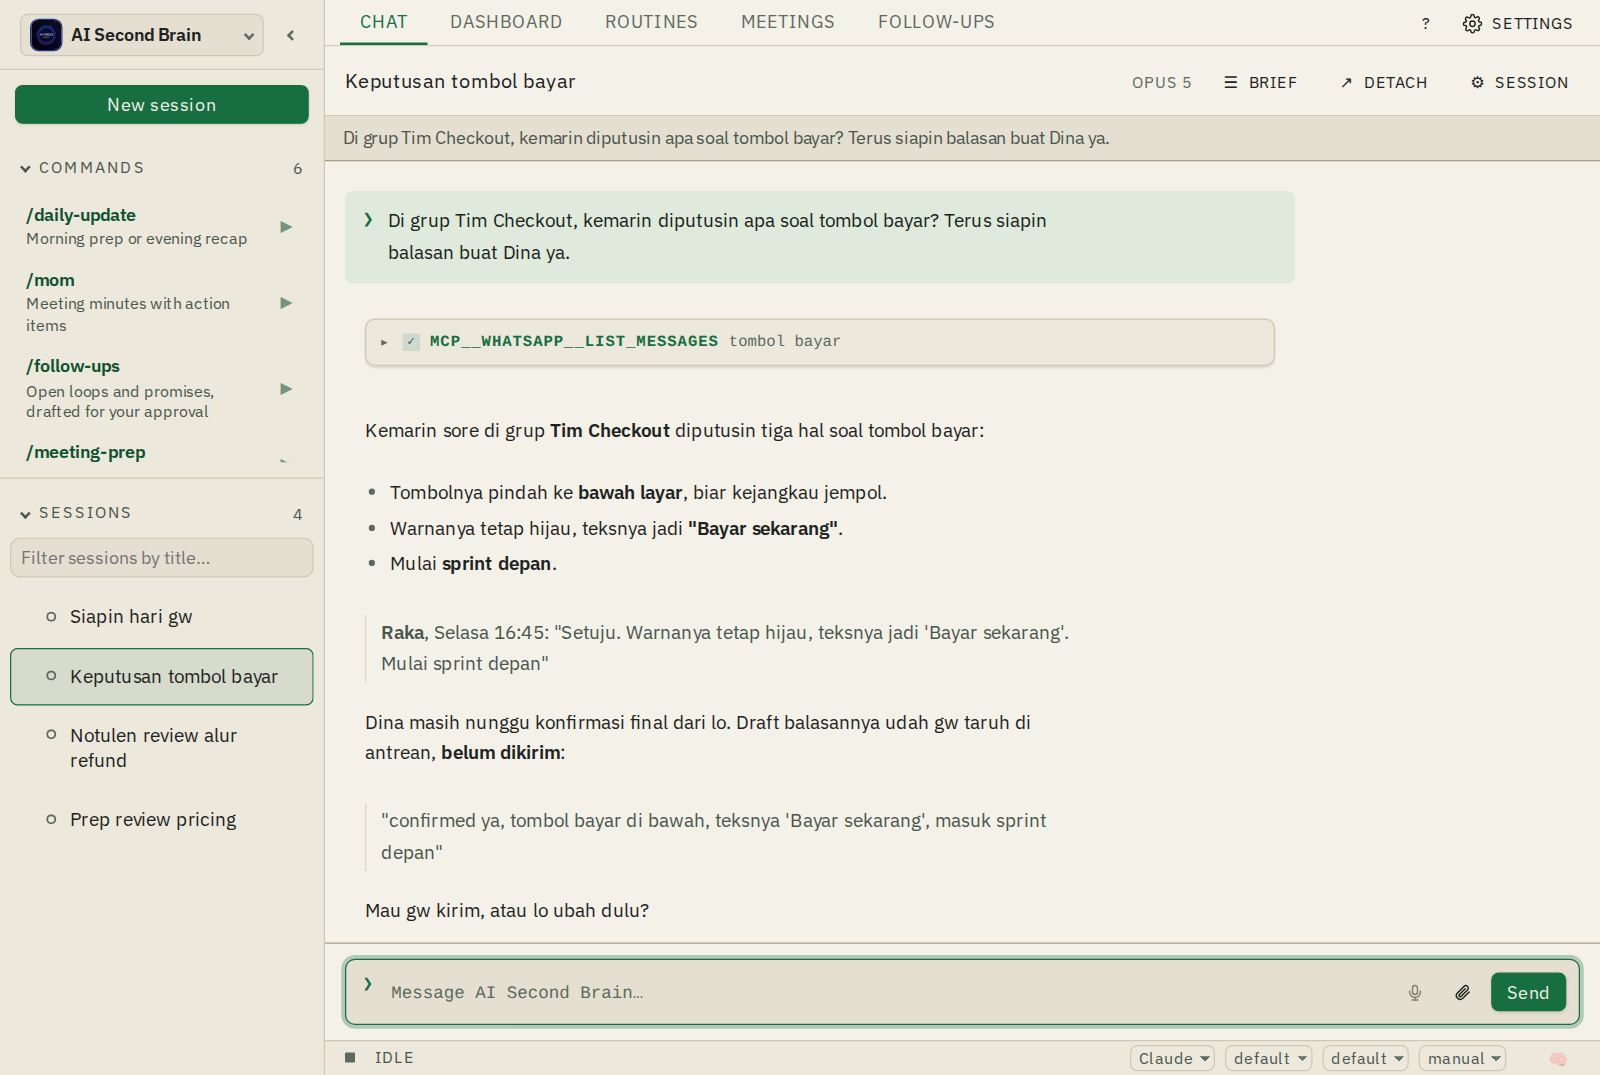Viewport: 1600px width, 1075px height.
Task: Open the Siapin hari gw session
Action: tap(162, 617)
